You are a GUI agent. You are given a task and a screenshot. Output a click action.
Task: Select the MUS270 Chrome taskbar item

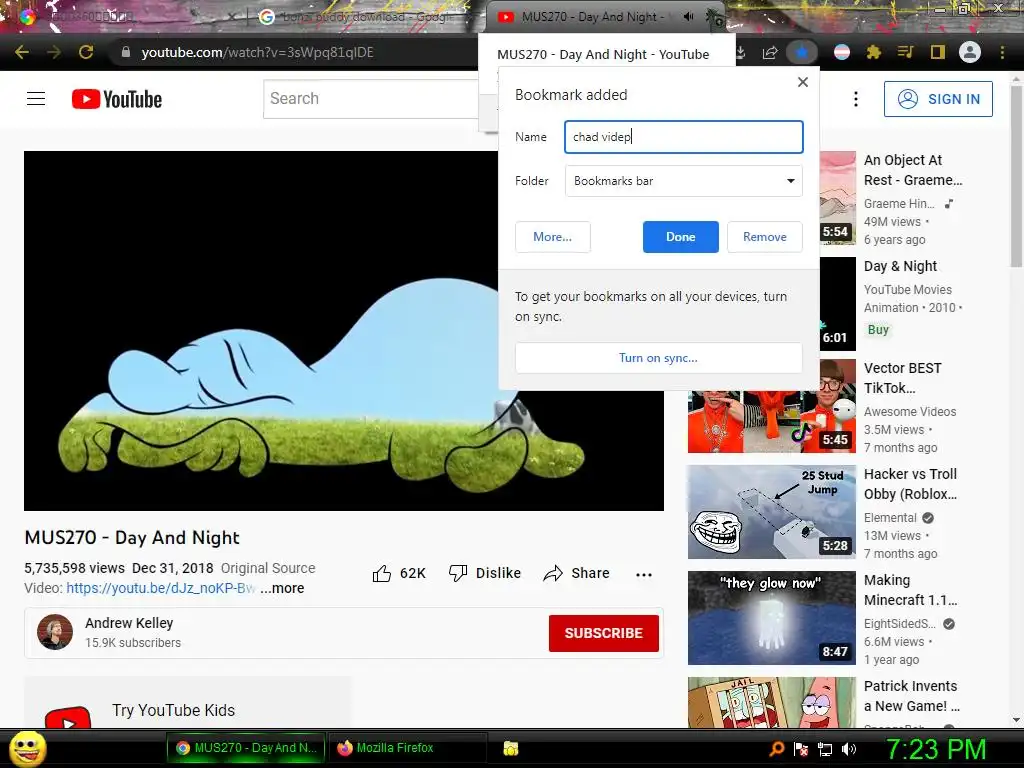pos(246,748)
